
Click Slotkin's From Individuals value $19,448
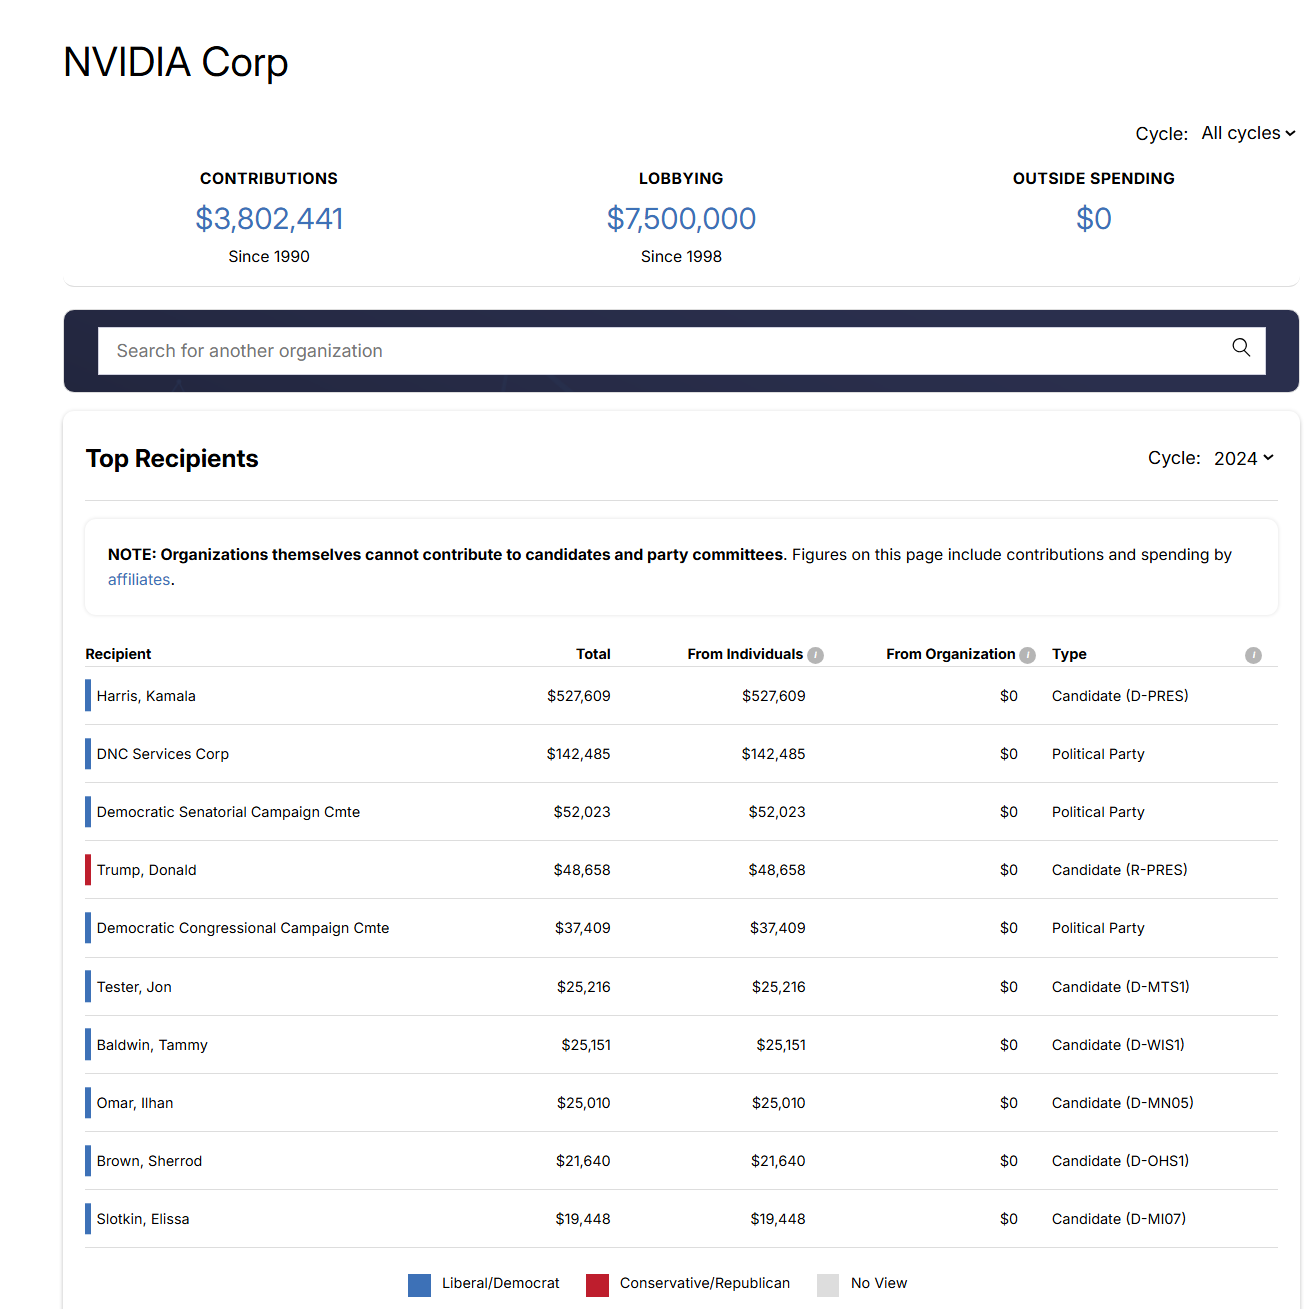778,1219
